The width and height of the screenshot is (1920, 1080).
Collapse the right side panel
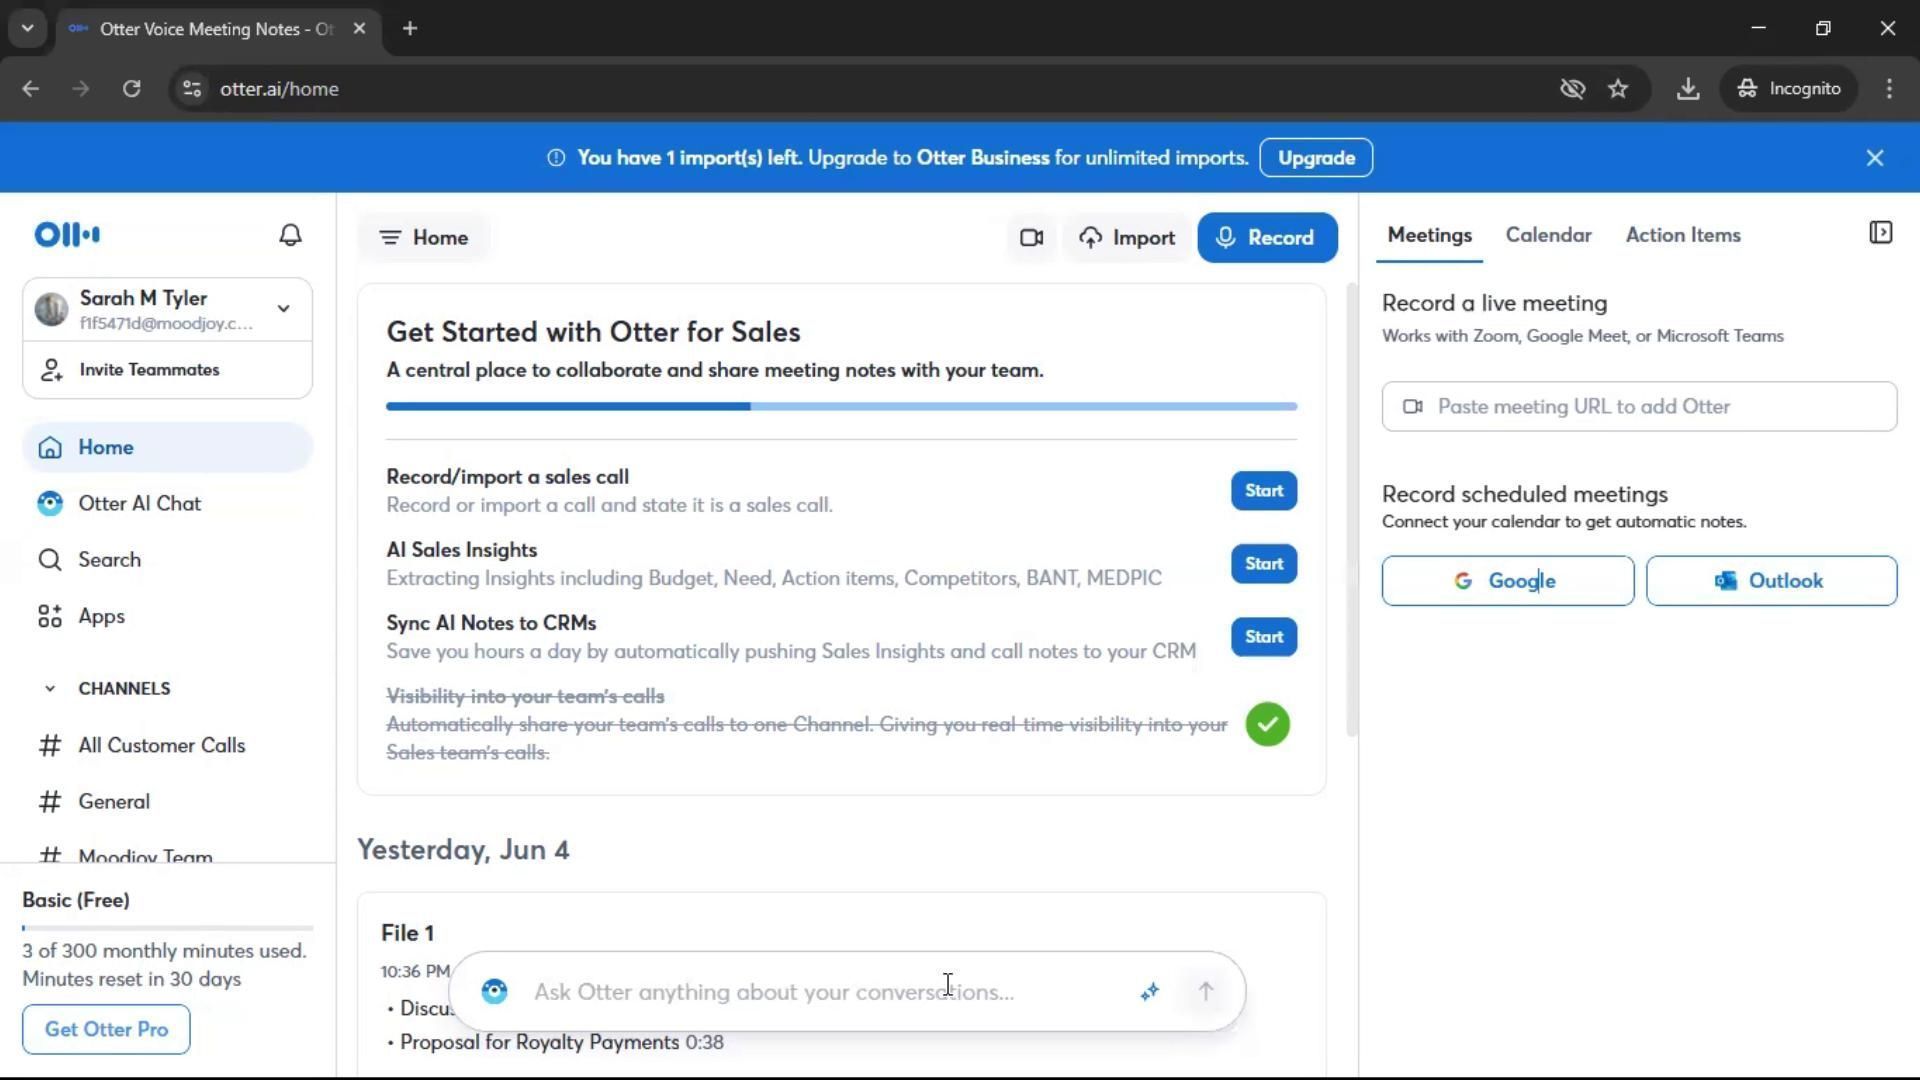click(x=1880, y=233)
